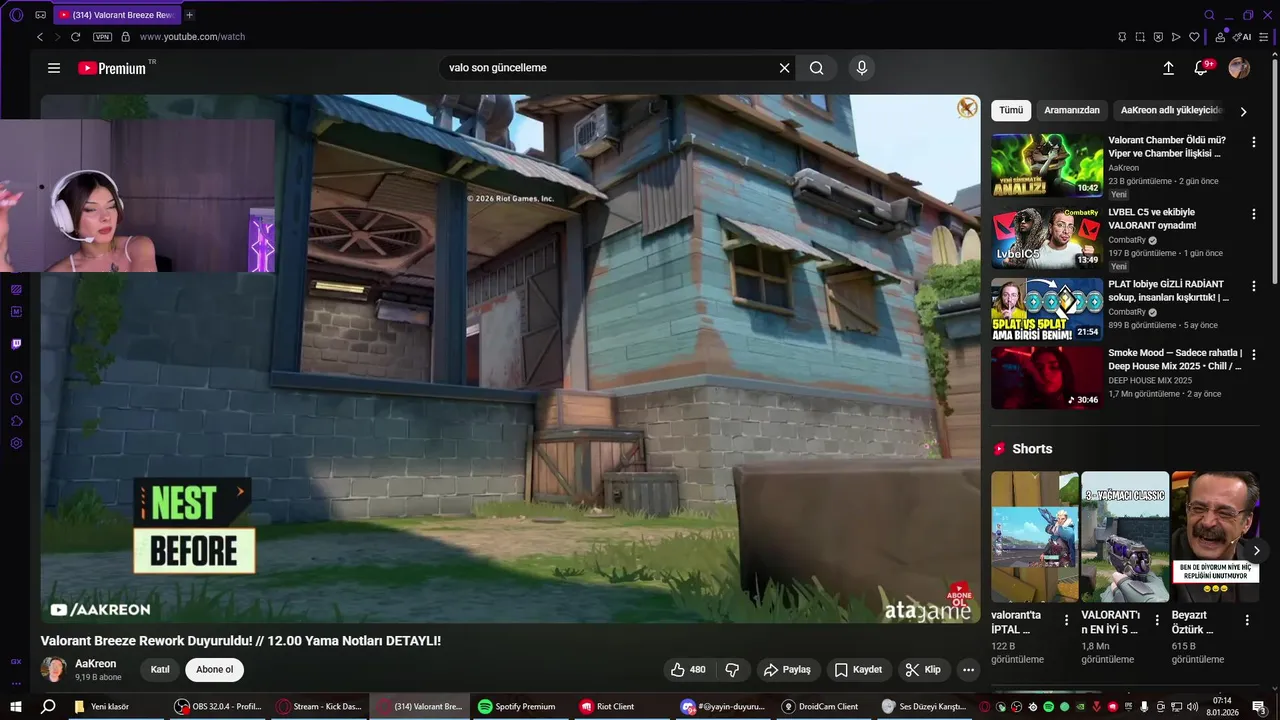The image size is (1280, 720).
Task: Open the YouTube account avatar menu
Action: 1239,68
